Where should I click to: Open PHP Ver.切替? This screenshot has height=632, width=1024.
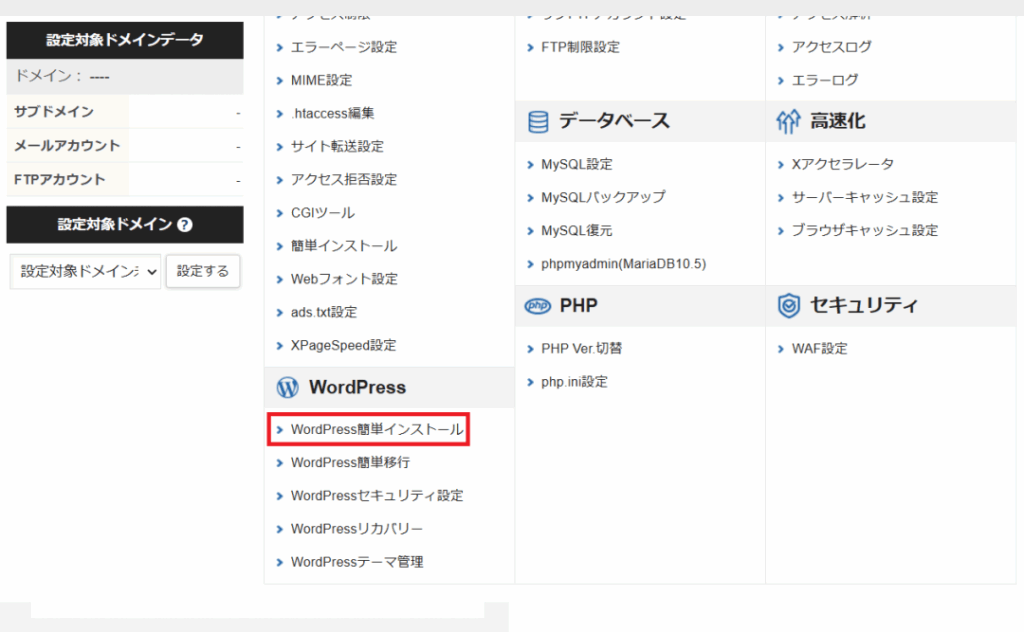coord(581,349)
